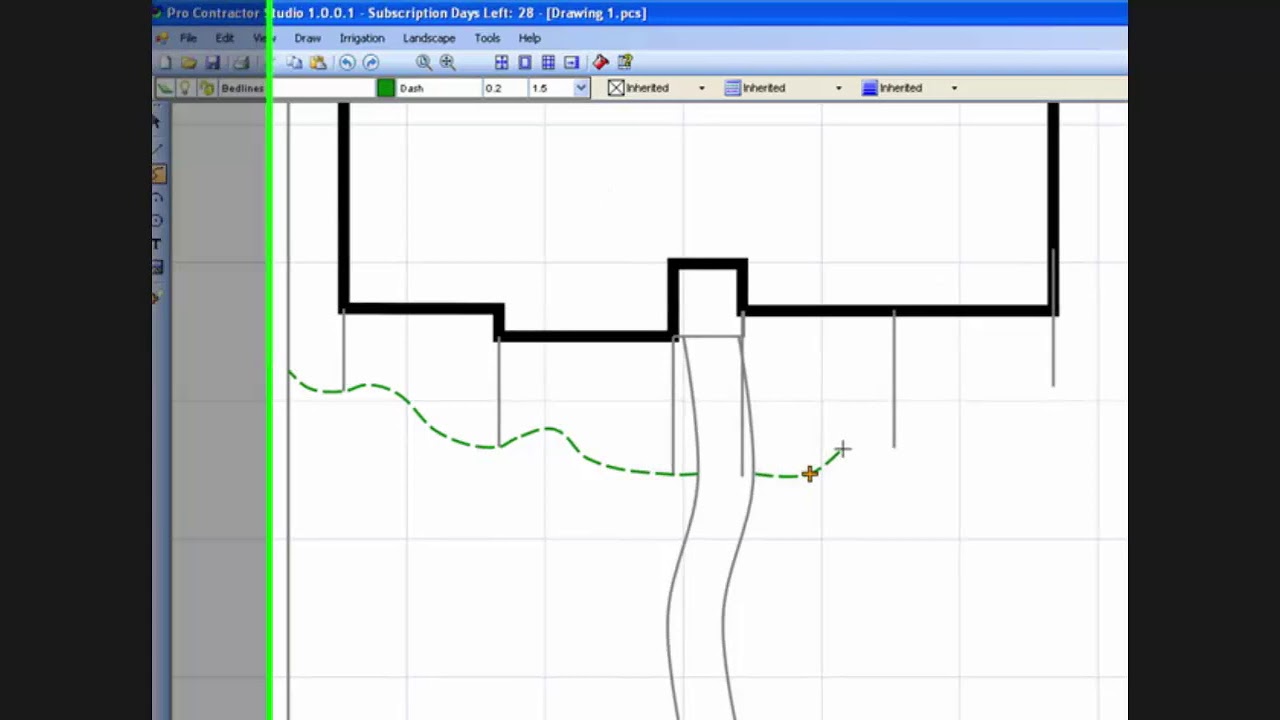Click the blue frame with arrow icon
The width and height of the screenshot is (1280, 720).
click(x=571, y=63)
